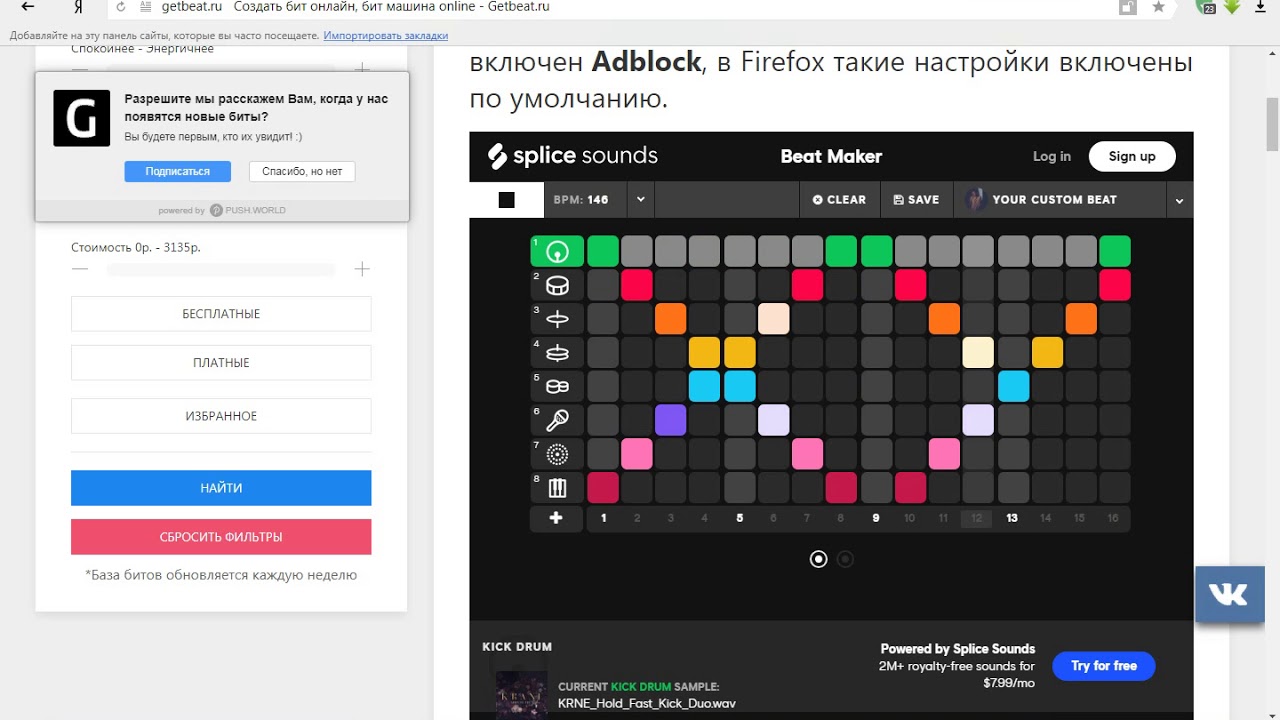Toggle the crimson pad at step 1 in row 8
This screenshot has height=720, width=1280.
[603, 488]
